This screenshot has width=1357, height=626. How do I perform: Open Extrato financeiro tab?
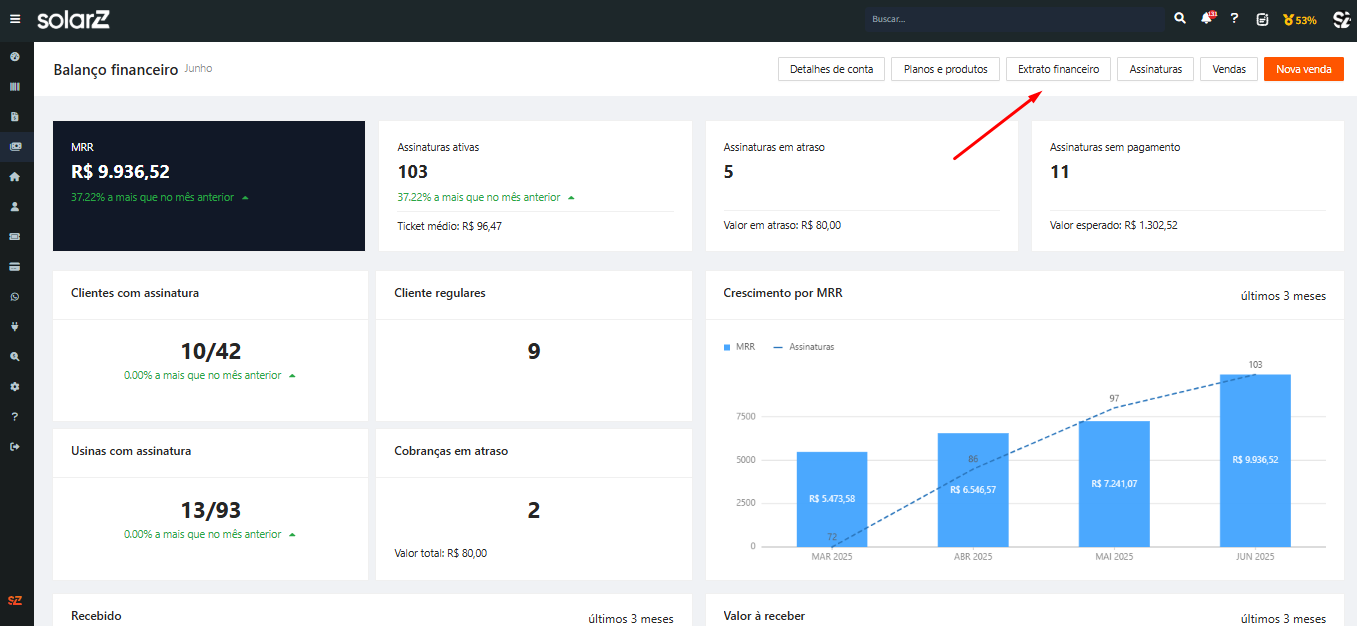[x=1058, y=69]
